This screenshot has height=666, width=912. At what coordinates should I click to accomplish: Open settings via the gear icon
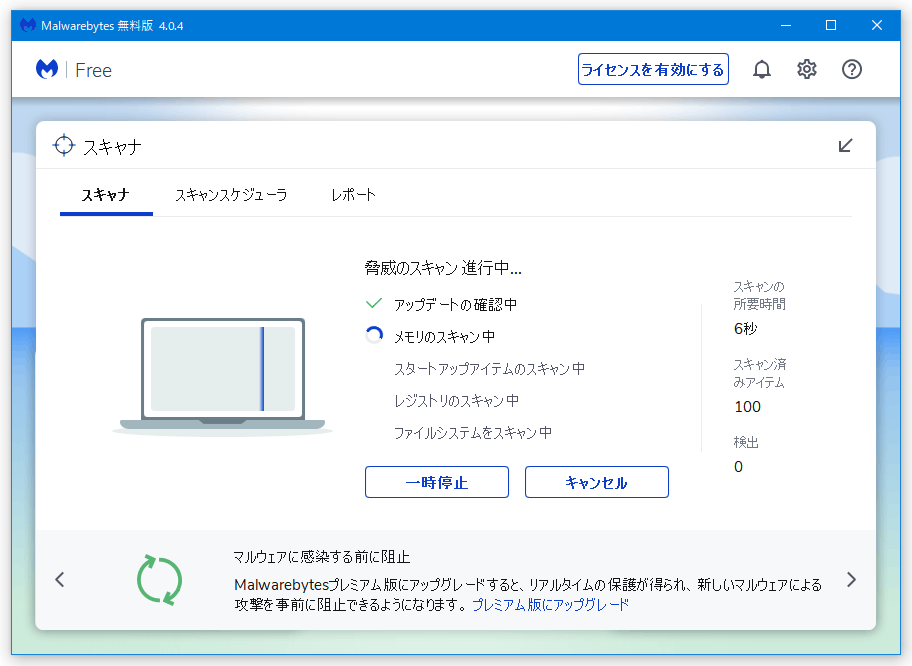(806, 69)
